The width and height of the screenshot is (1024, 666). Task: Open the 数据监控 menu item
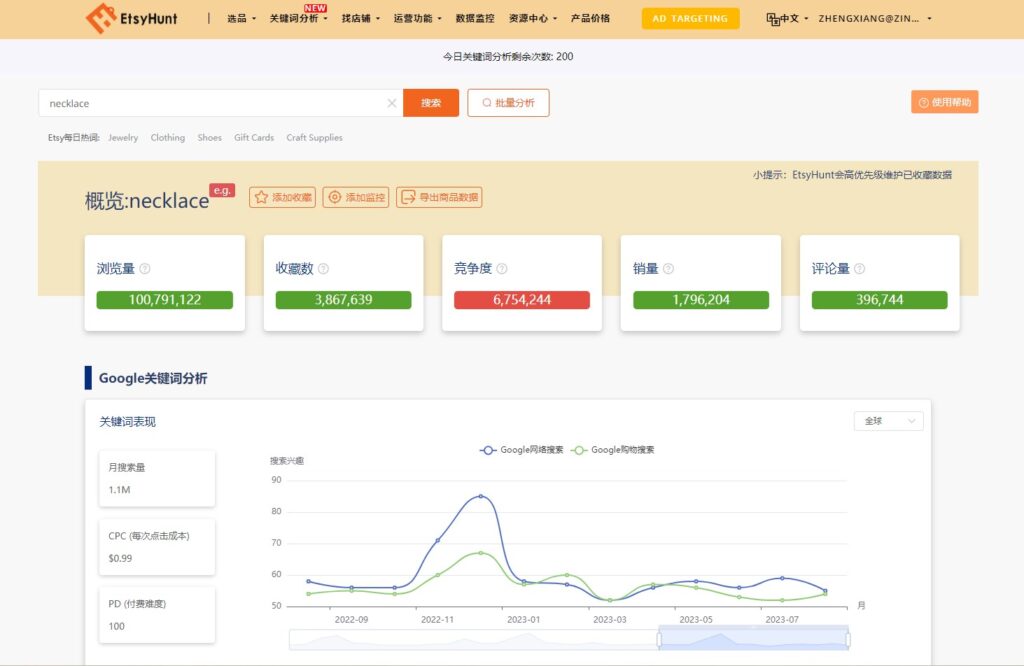(474, 18)
